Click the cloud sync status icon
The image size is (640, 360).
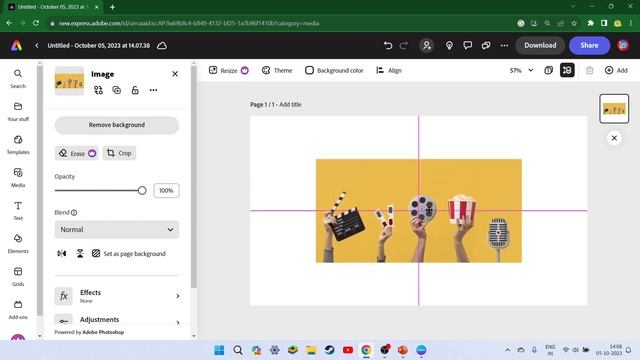click(162, 45)
